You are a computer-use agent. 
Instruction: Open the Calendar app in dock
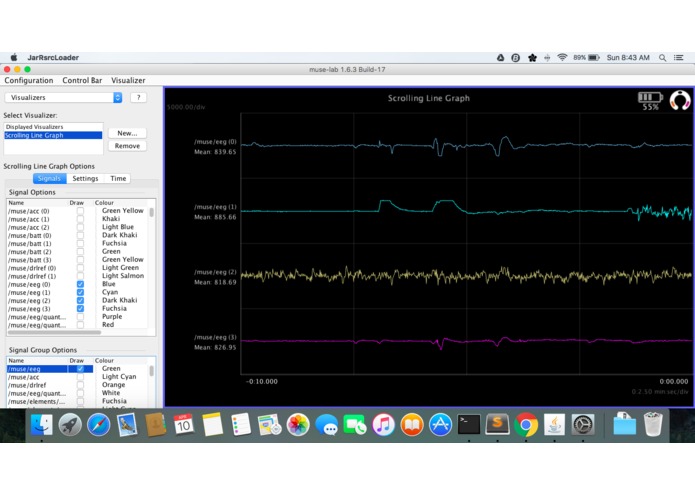coord(184,425)
